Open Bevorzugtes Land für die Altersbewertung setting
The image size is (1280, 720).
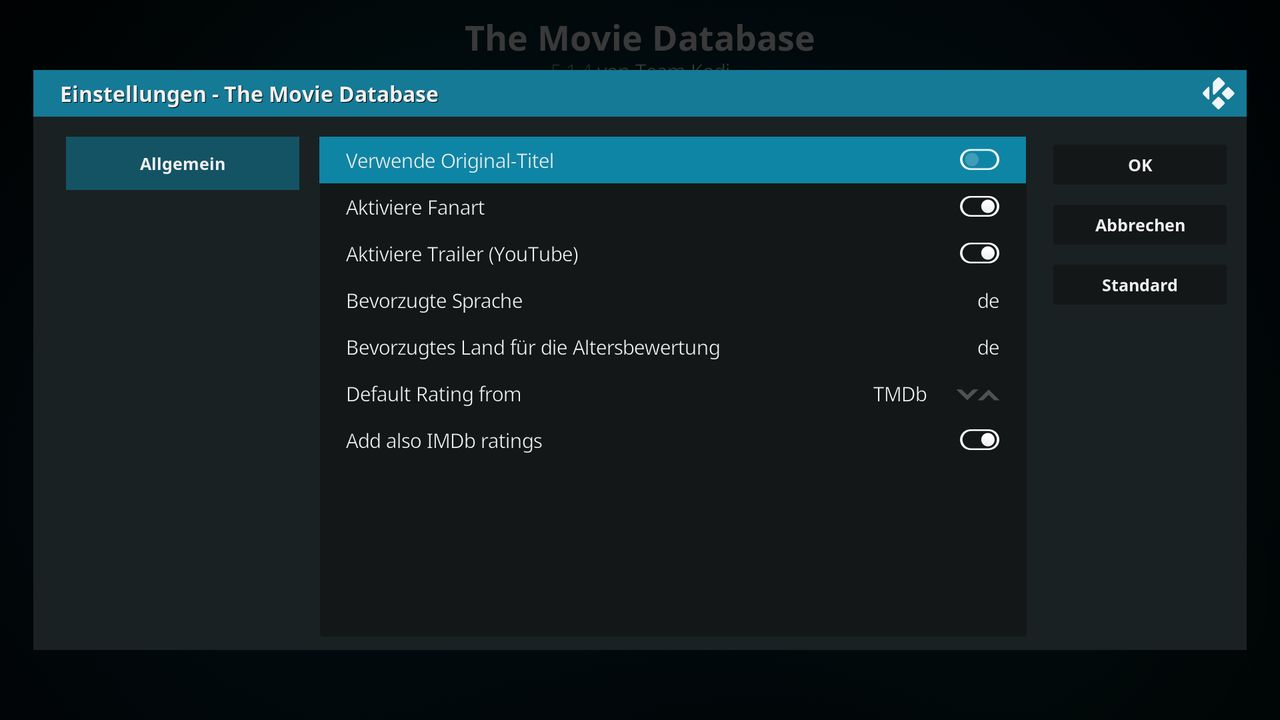pyautogui.click(x=673, y=348)
